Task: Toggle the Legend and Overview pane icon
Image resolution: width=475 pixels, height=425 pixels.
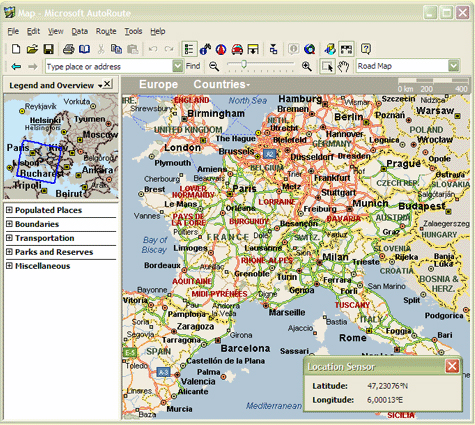Action: [189, 49]
